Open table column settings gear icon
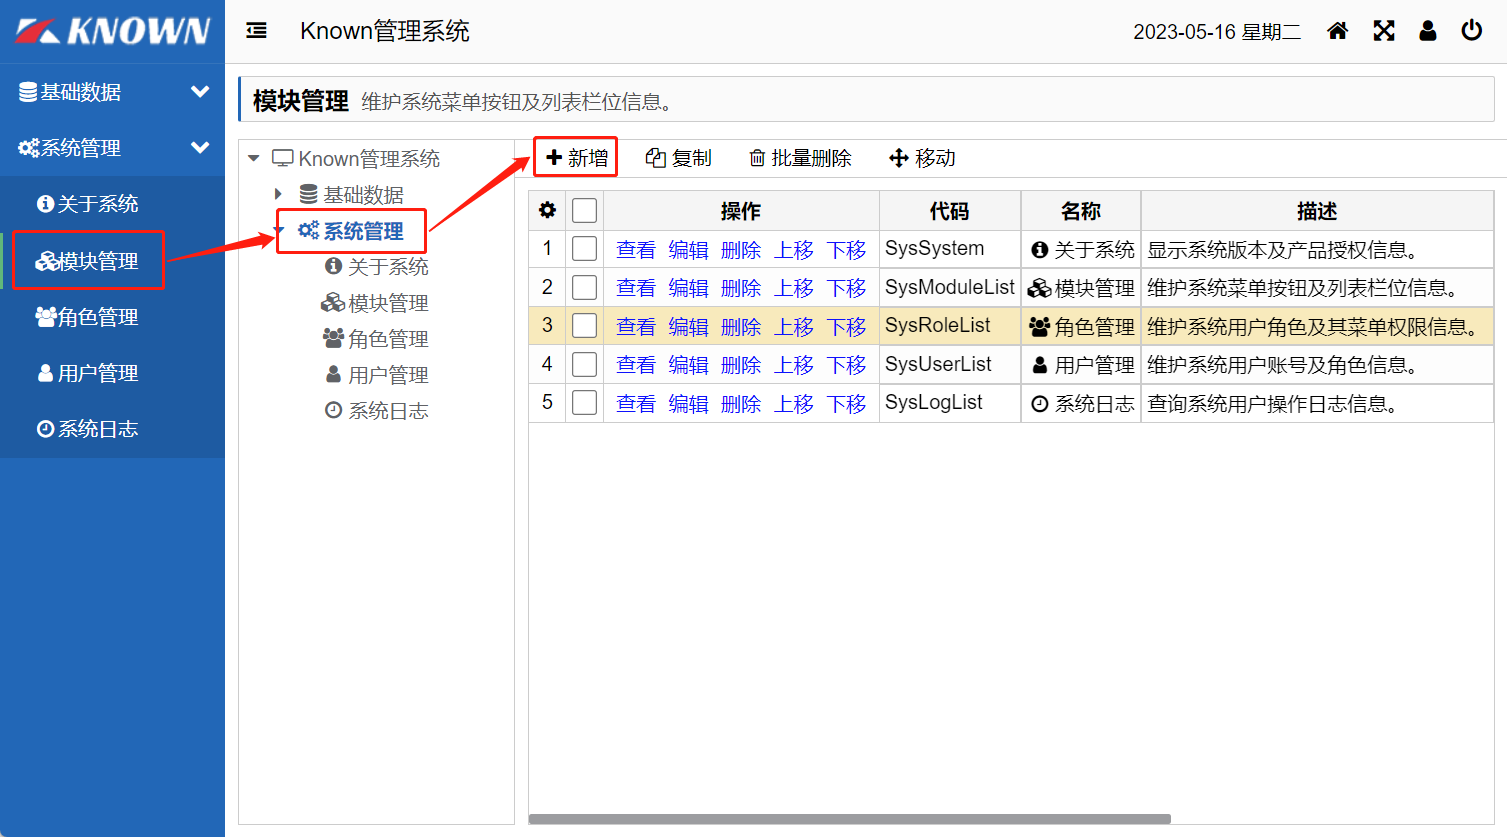The image size is (1507, 837). 547,210
